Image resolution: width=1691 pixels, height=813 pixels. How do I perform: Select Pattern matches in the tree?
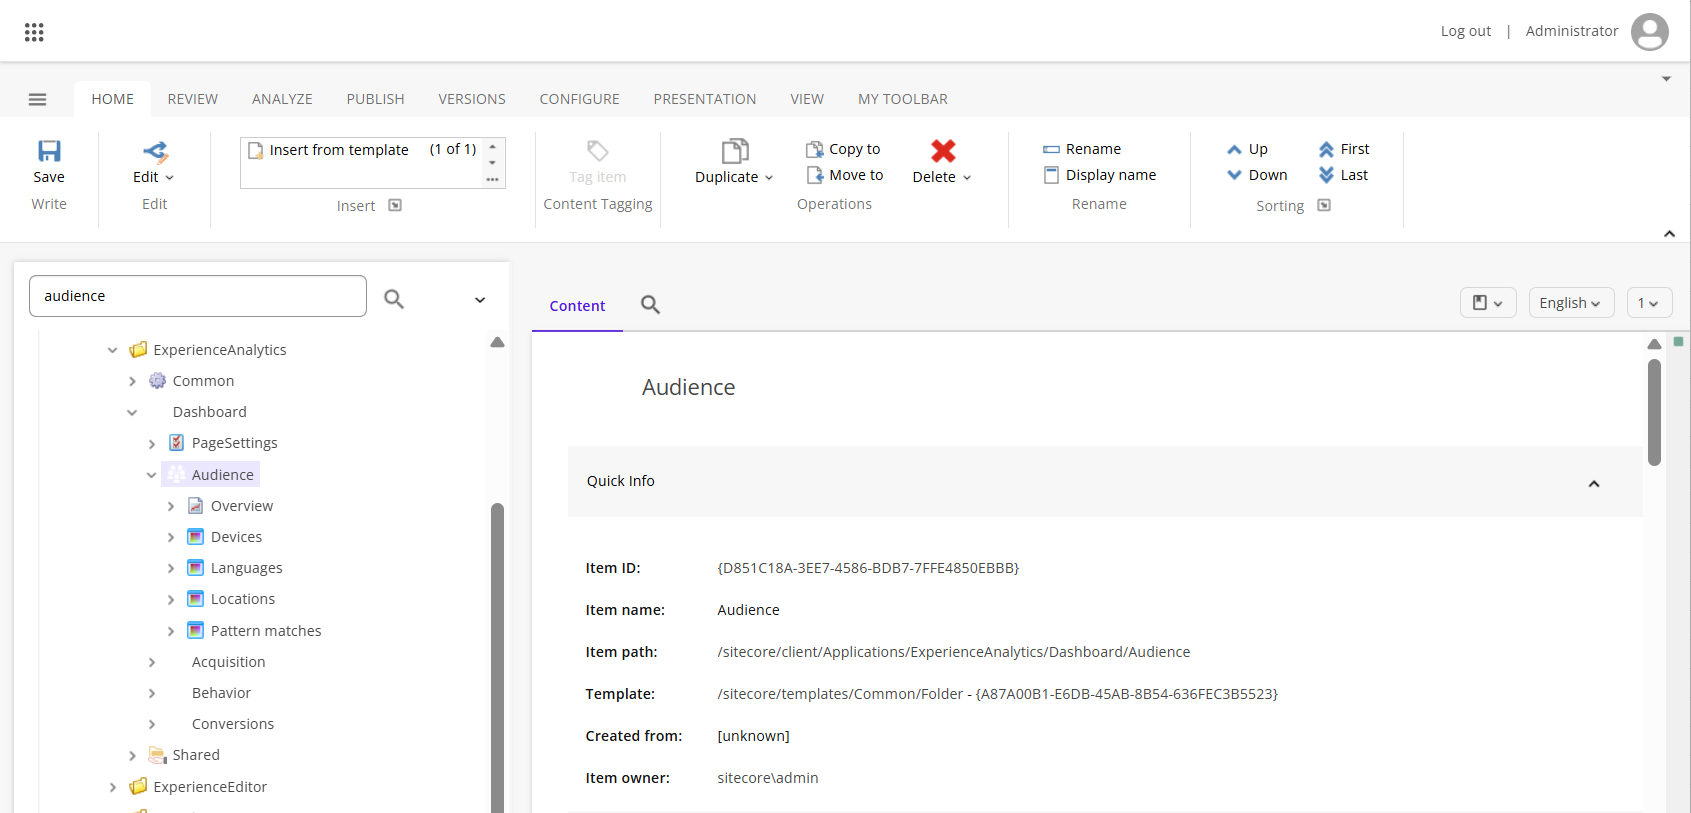[x=266, y=631]
